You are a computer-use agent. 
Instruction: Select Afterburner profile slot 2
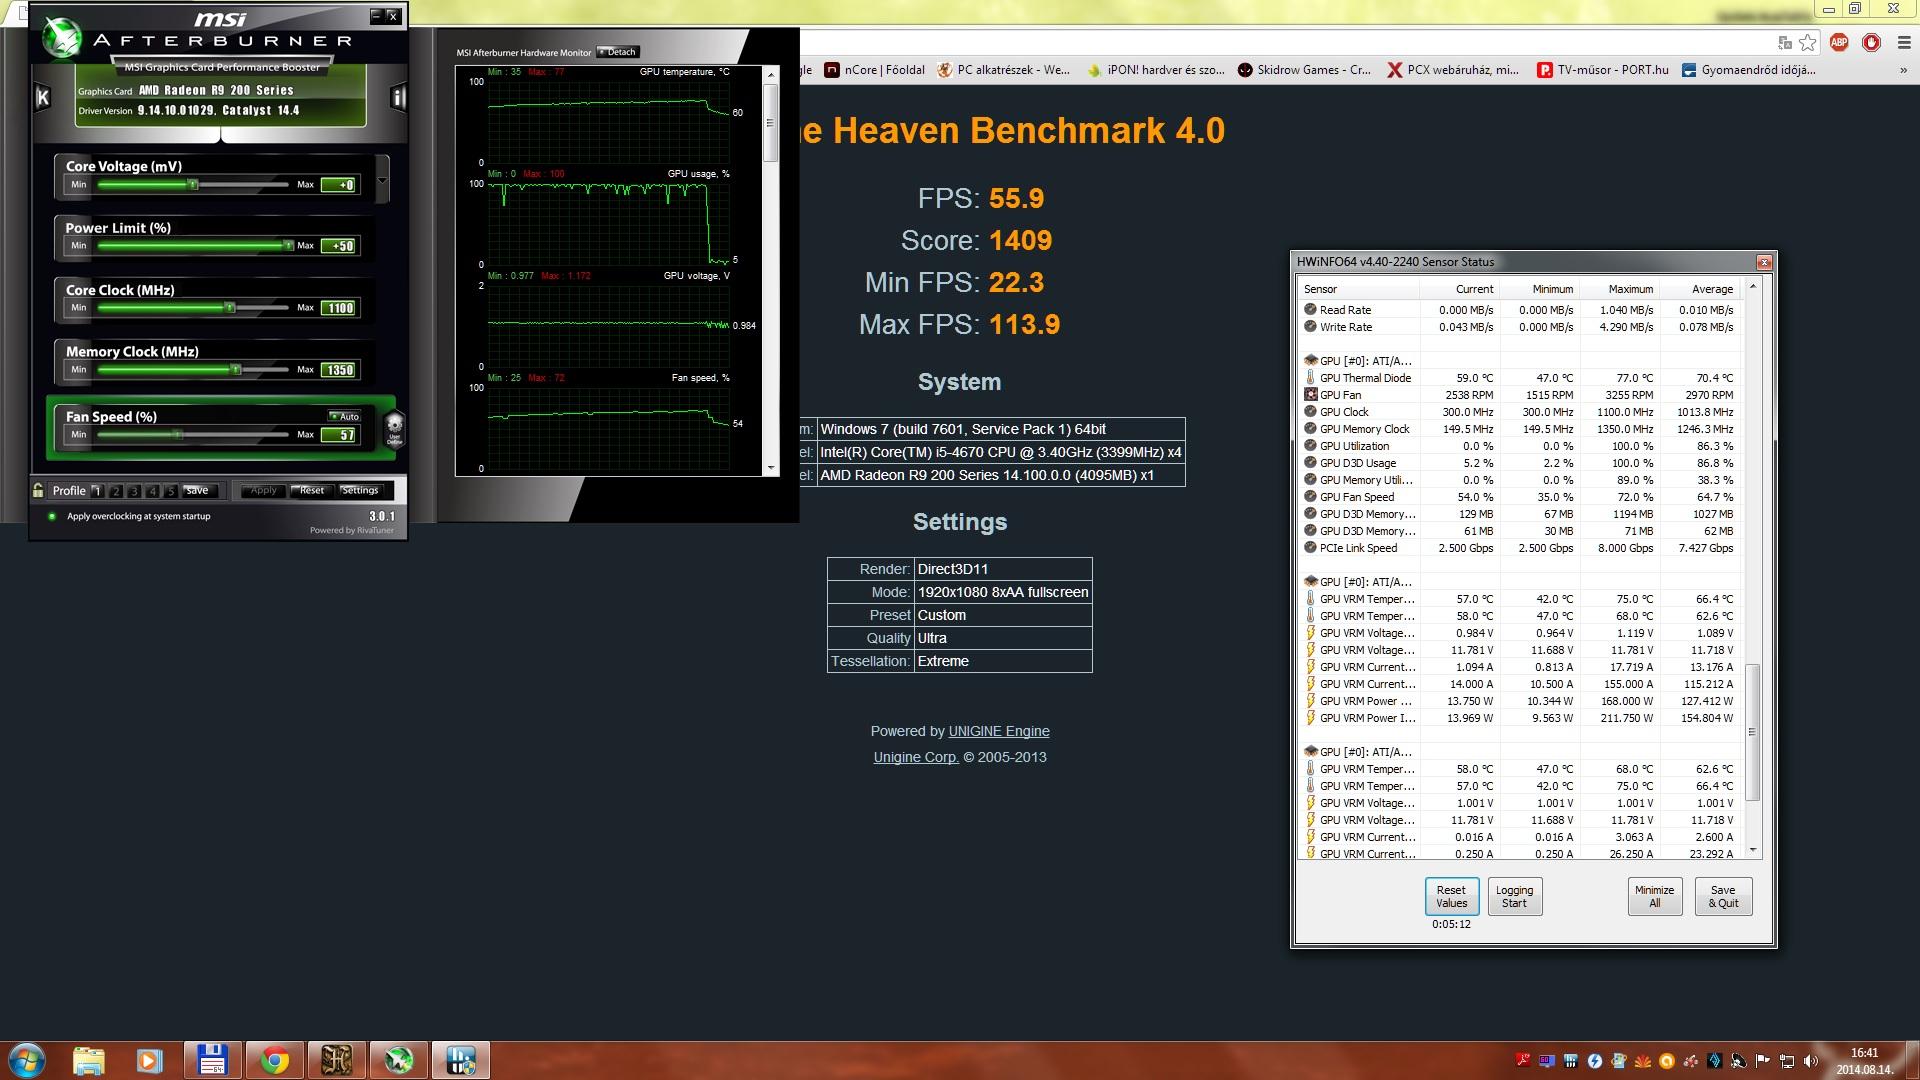[116, 490]
